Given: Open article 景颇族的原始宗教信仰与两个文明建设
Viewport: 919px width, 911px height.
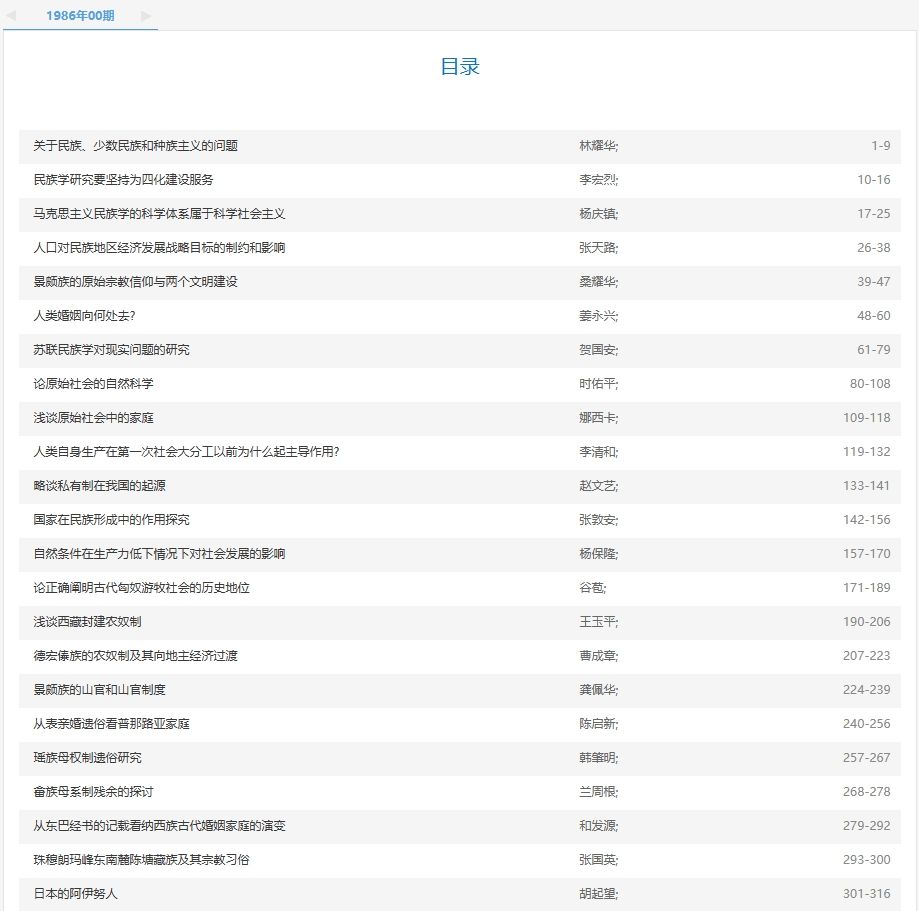Looking at the screenshot, I should 135,281.
